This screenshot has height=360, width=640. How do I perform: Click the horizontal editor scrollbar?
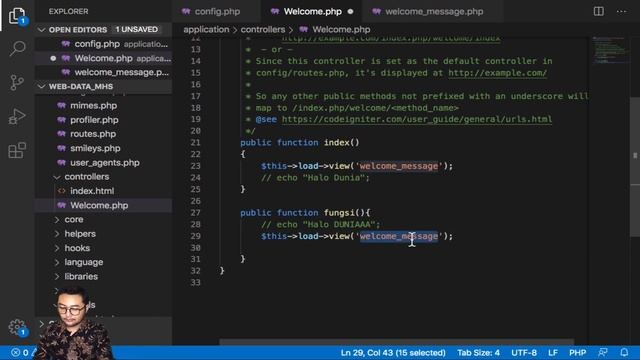396,342
